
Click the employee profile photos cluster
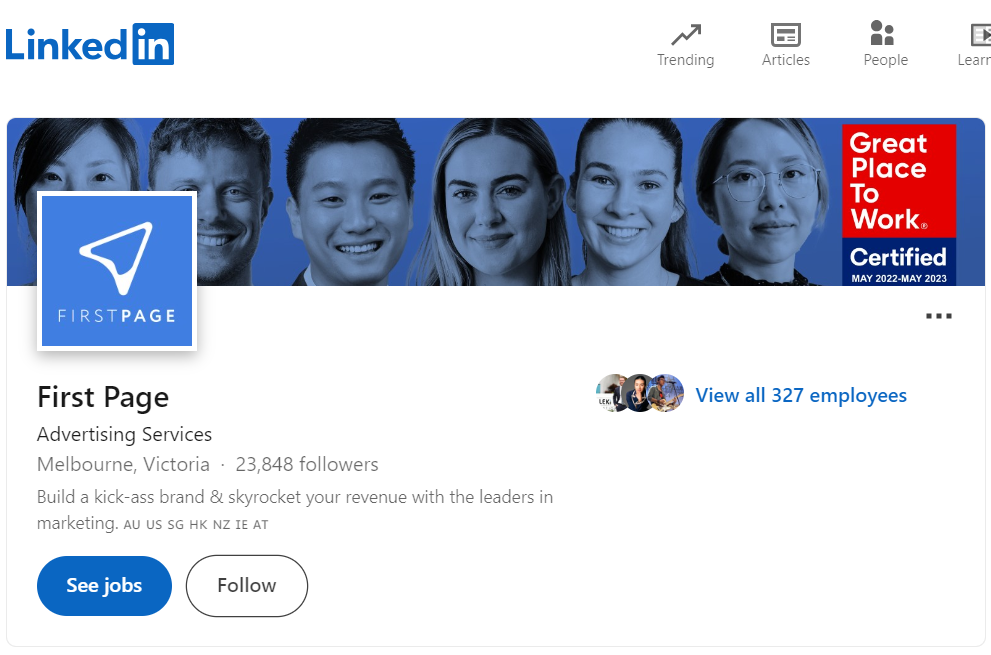[640, 393]
